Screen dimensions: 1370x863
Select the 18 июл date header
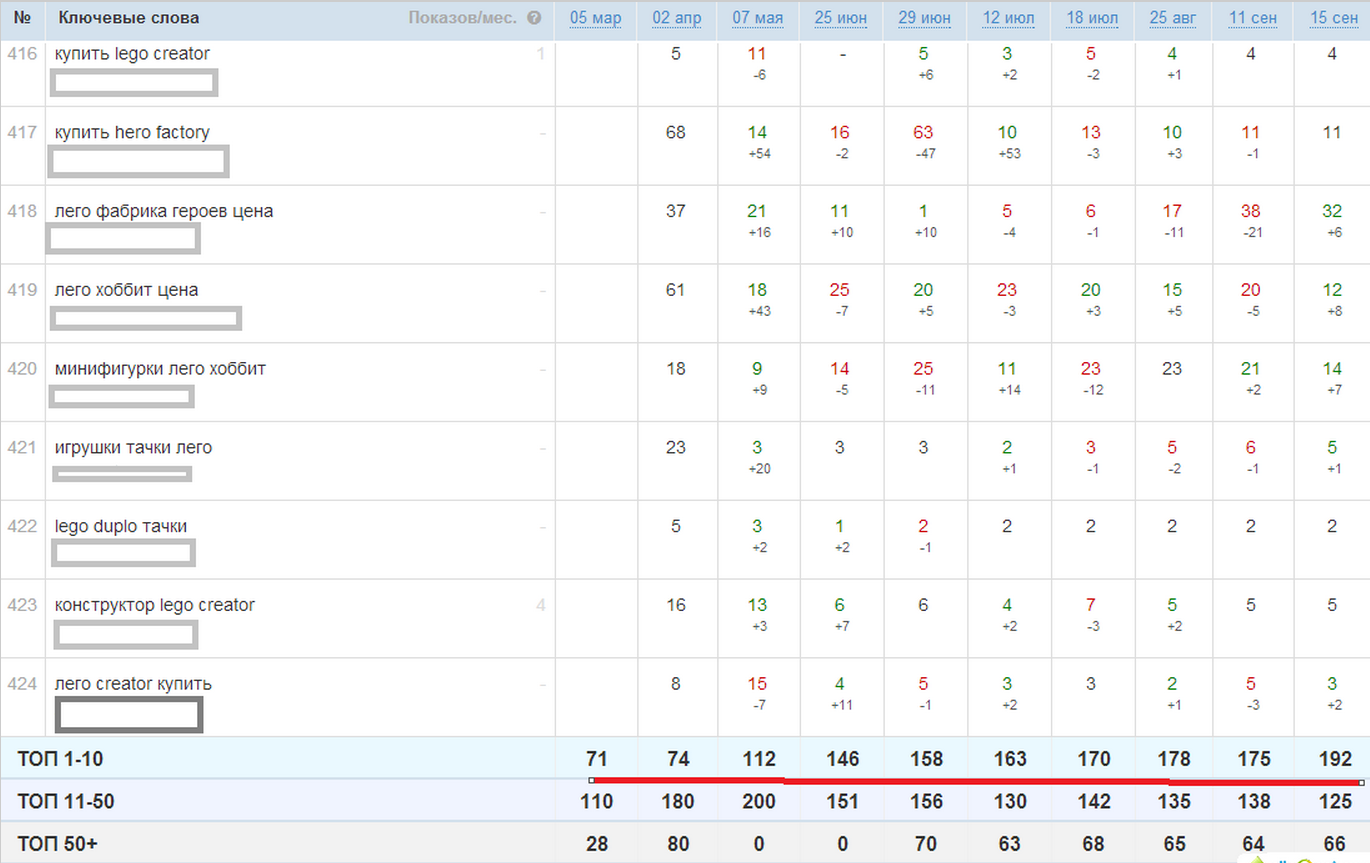pyautogui.click(x=1092, y=18)
